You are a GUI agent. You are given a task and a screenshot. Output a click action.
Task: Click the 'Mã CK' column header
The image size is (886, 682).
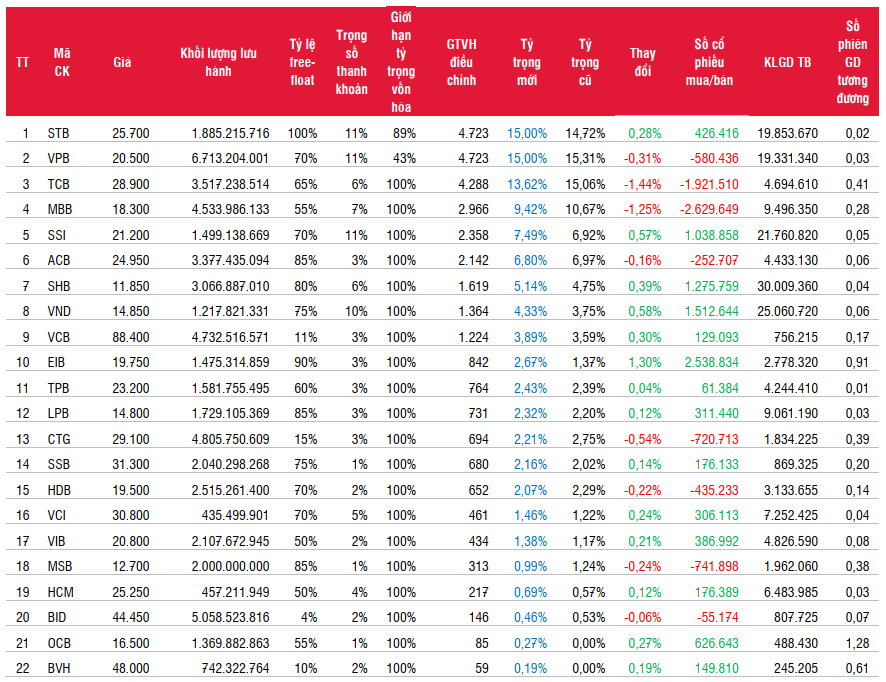coord(62,62)
